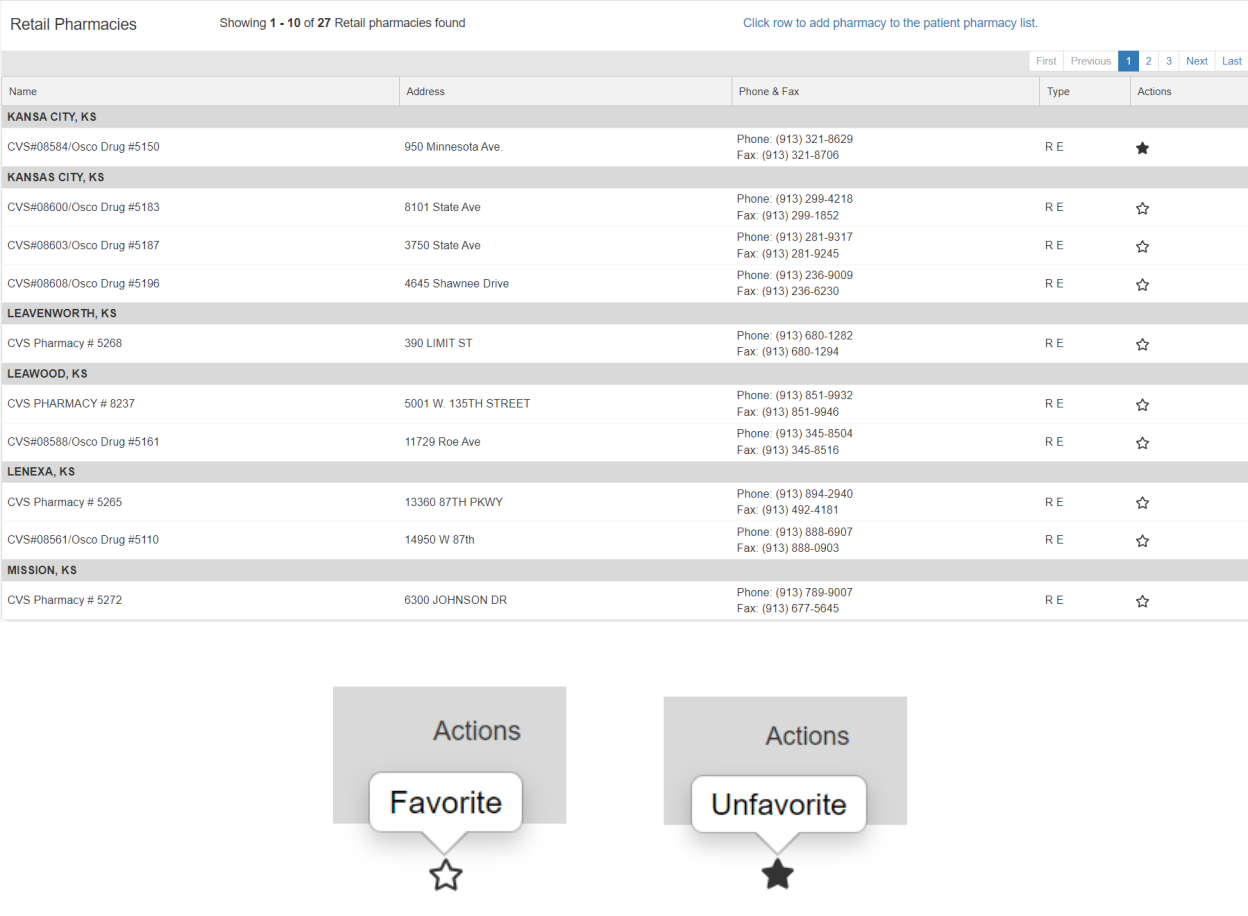Click R E type for 14950 W 87th
Viewport: 1248px width, 916px height.
click(1054, 539)
